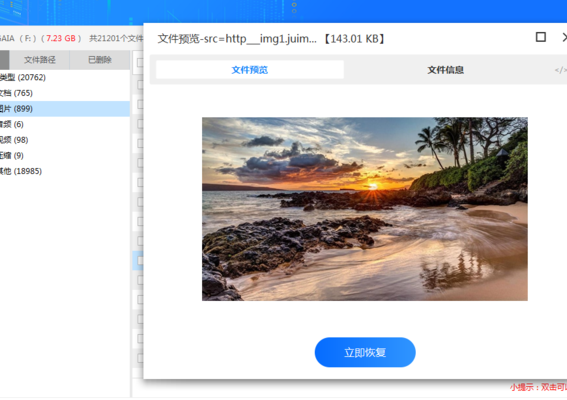Viewport: 567px width, 400px height.
Task: Tick the highlighted file row checkbox
Action: 140,260
